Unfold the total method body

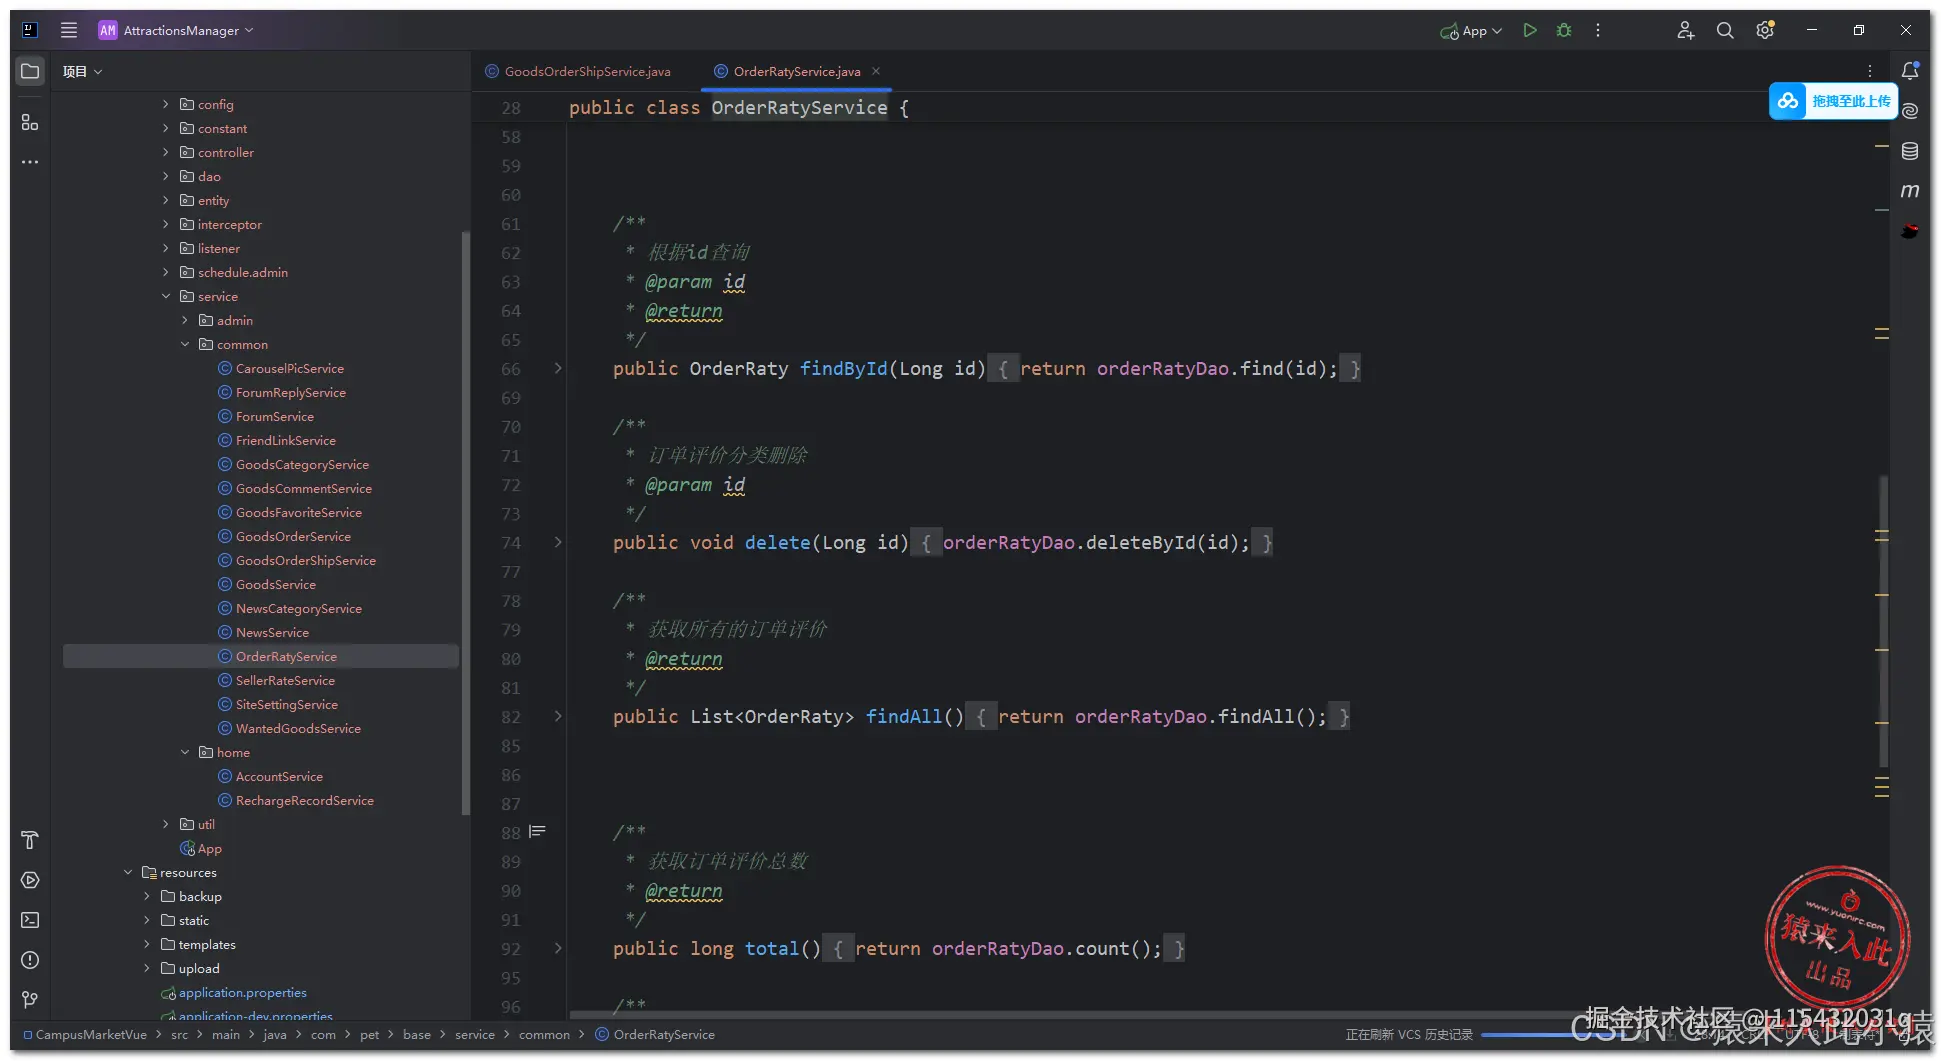pyautogui.click(x=558, y=948)
